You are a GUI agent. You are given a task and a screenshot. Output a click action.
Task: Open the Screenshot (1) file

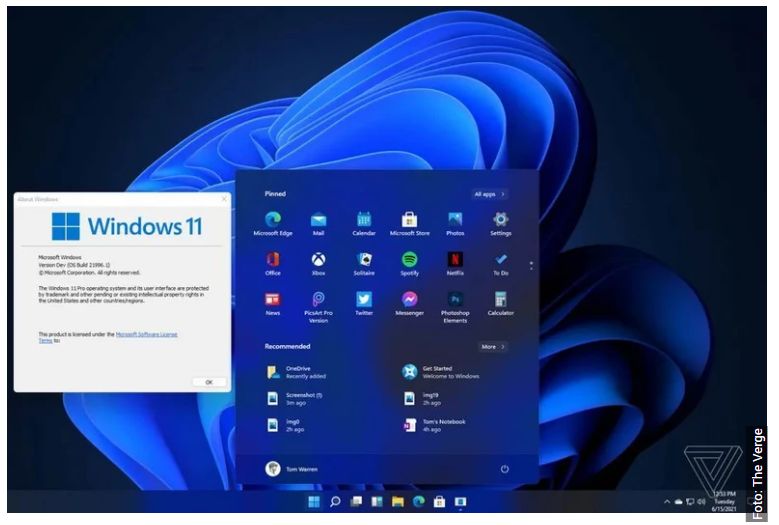tap(295, 399)
